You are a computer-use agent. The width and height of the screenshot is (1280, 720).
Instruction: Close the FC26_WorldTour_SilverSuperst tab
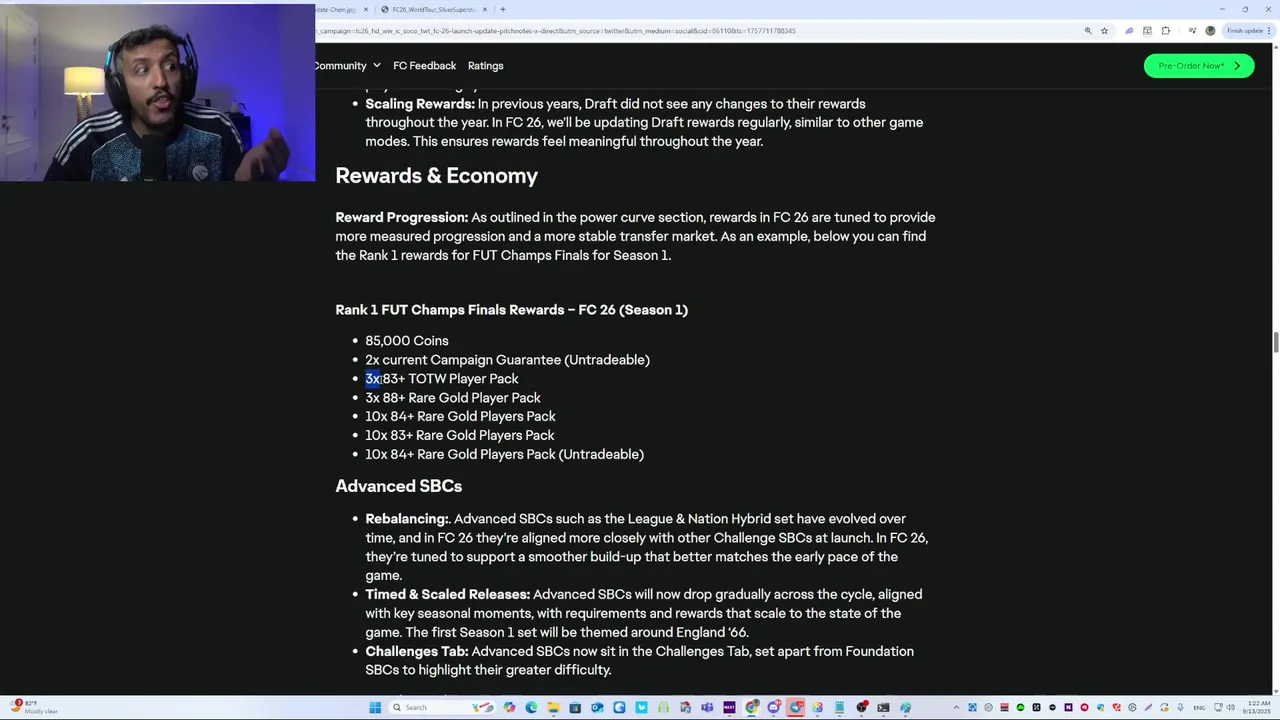(486, 10)
